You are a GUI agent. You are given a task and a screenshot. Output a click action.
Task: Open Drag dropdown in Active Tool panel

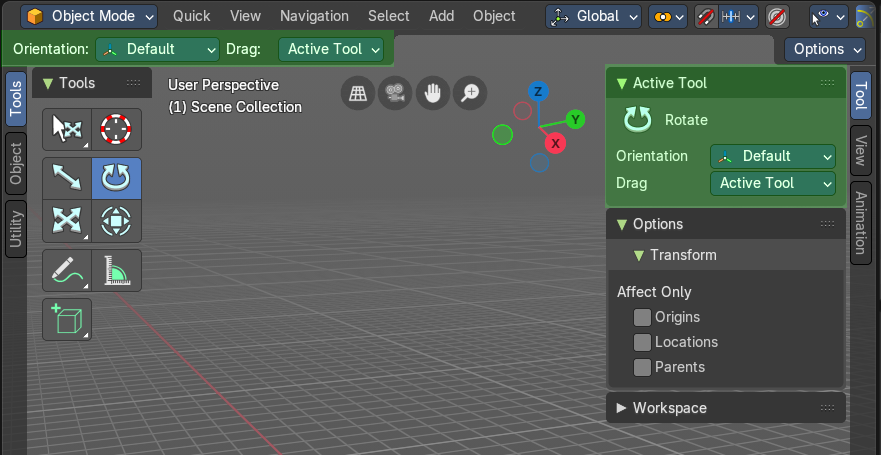pyautogui.click(x=773, y=183)
